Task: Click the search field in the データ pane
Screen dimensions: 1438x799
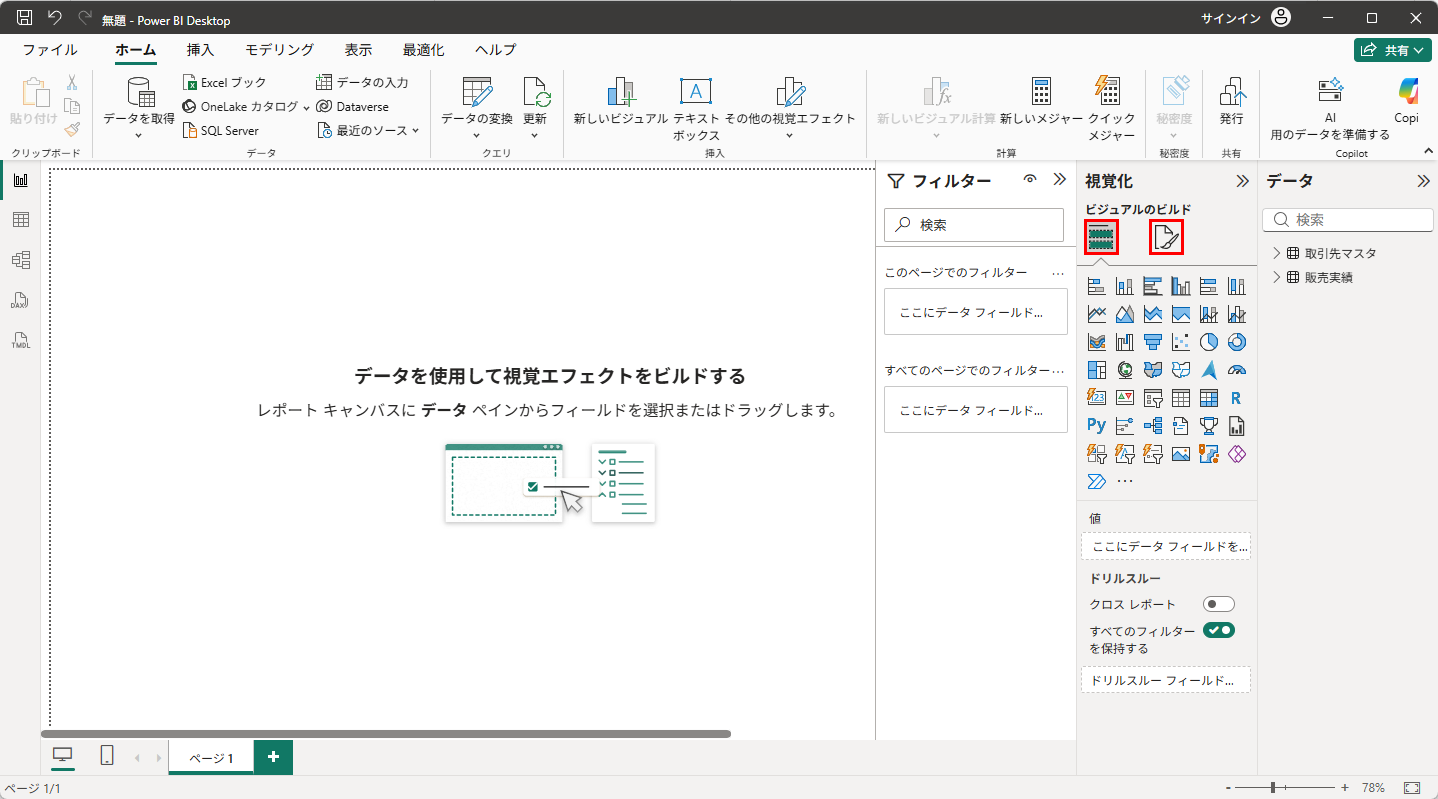Action: (1348, 220)
